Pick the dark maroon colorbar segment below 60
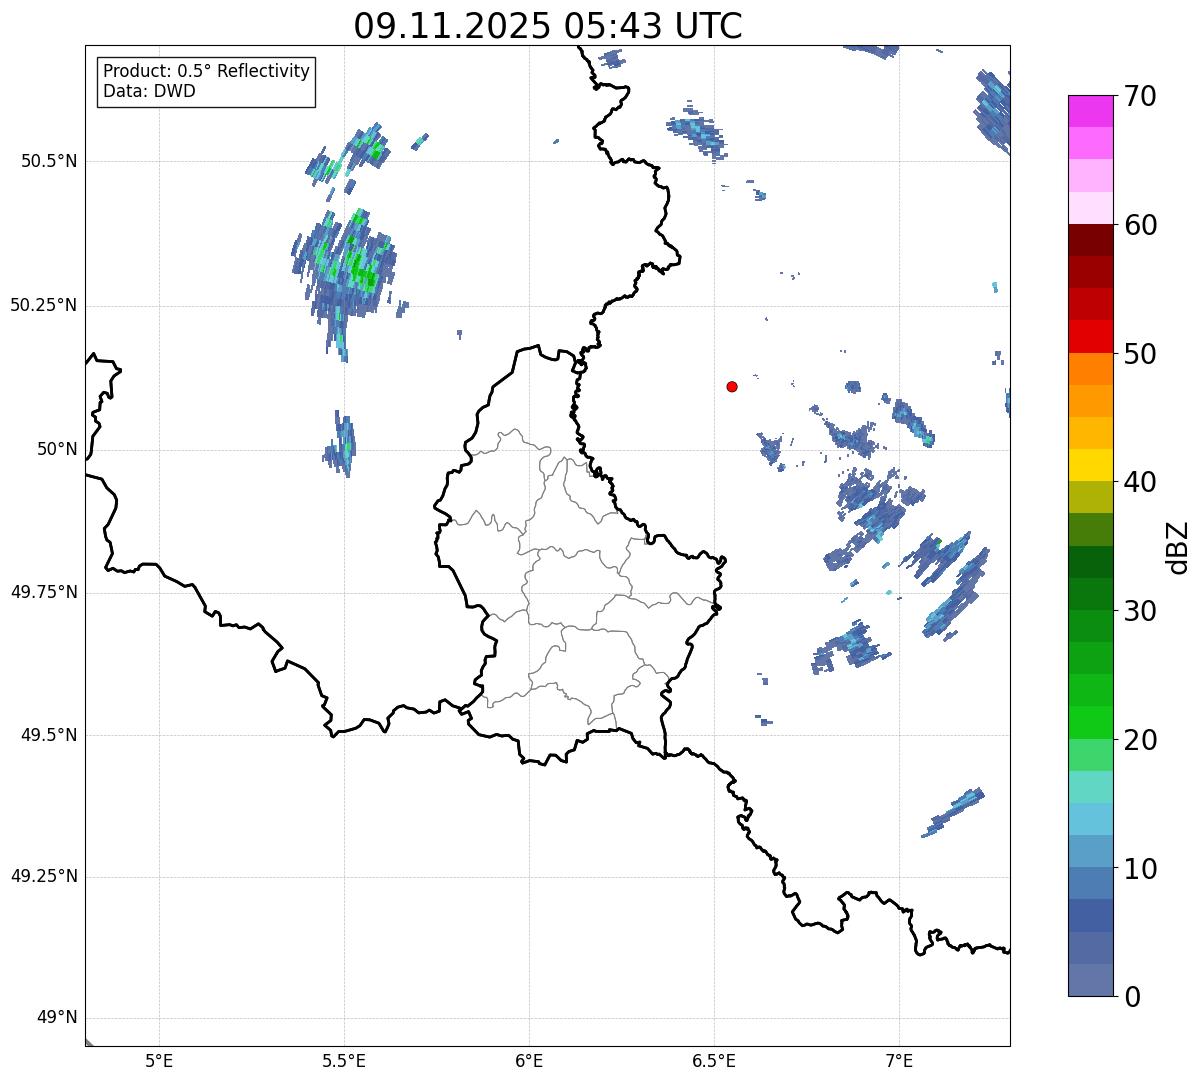The image size is (1202, 1081). [x=1090, y=240]
